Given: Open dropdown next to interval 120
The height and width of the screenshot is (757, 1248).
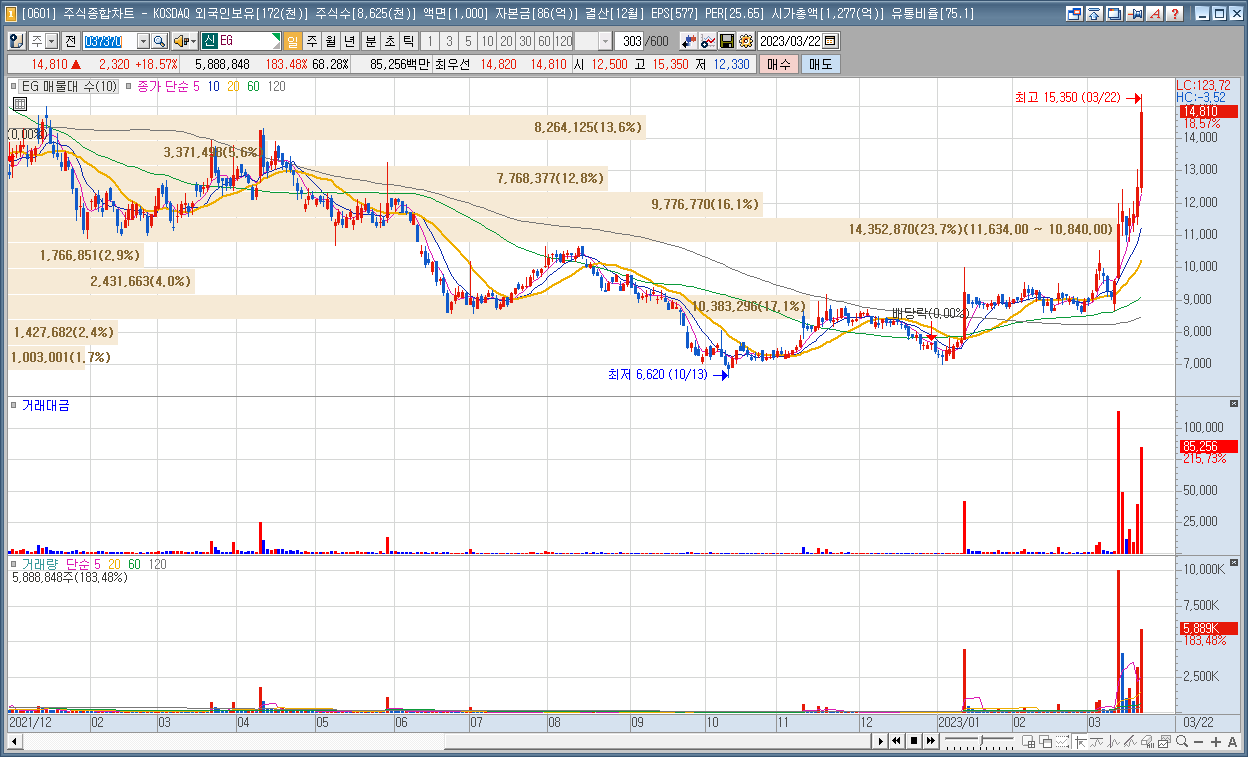Looking at the screenshot, I should coord(605,41).
